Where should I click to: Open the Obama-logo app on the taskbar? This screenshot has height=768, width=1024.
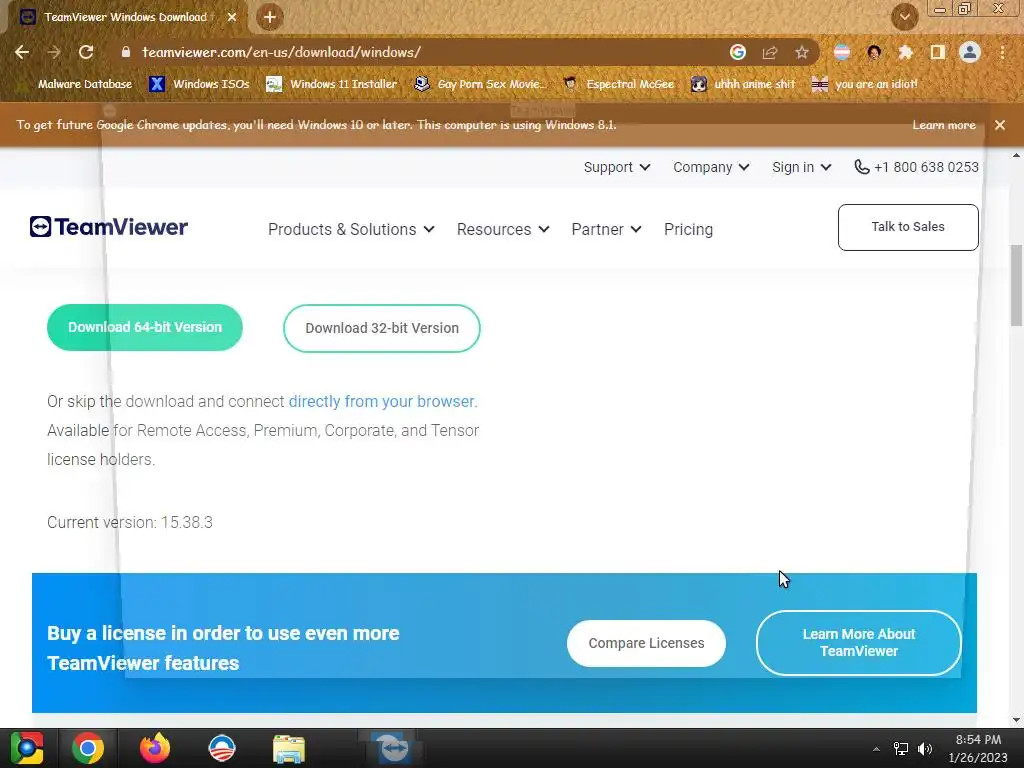tap(221, 748)
